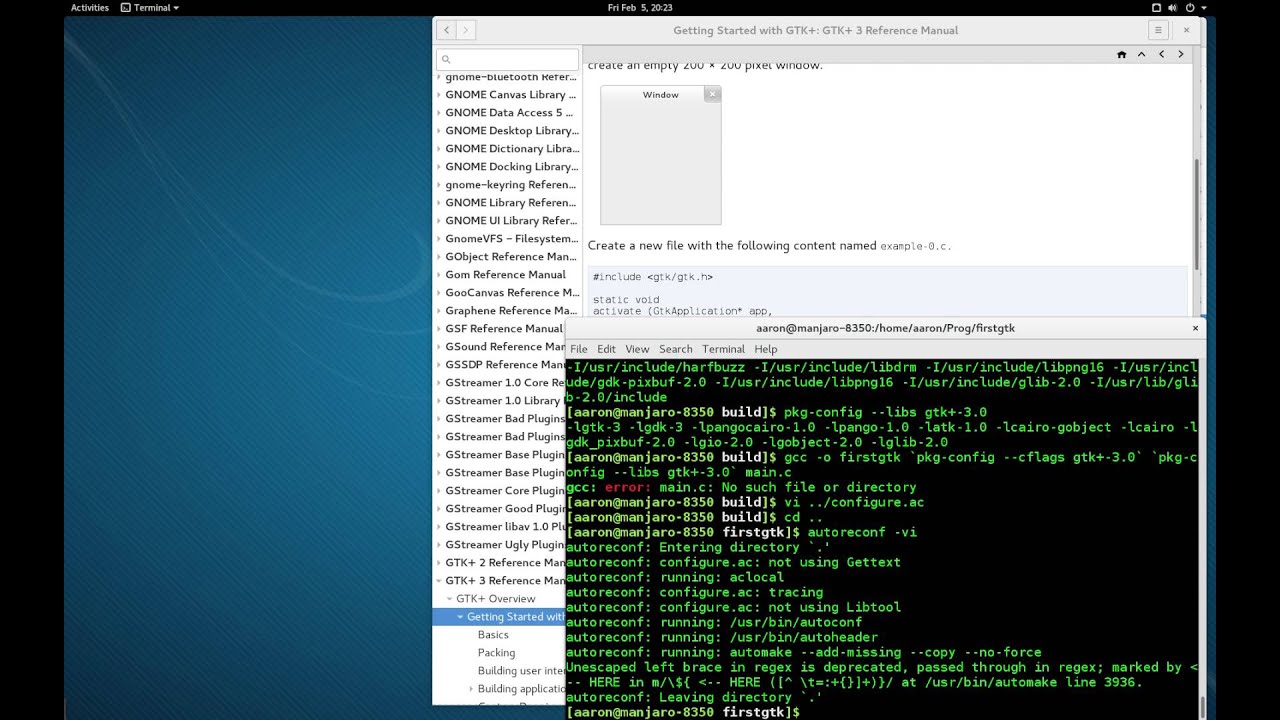Click '#include <gtk/gtk.h>' code line

652,277
